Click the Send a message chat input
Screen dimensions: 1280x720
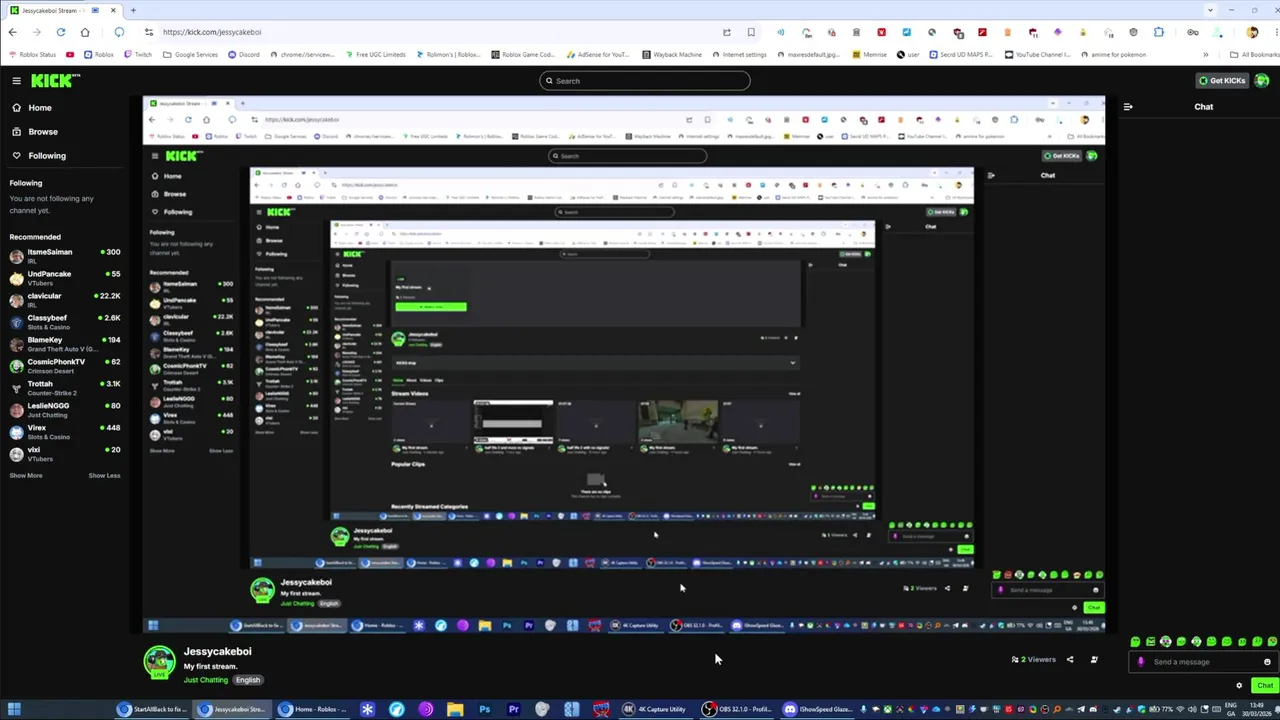[1203, 662]
